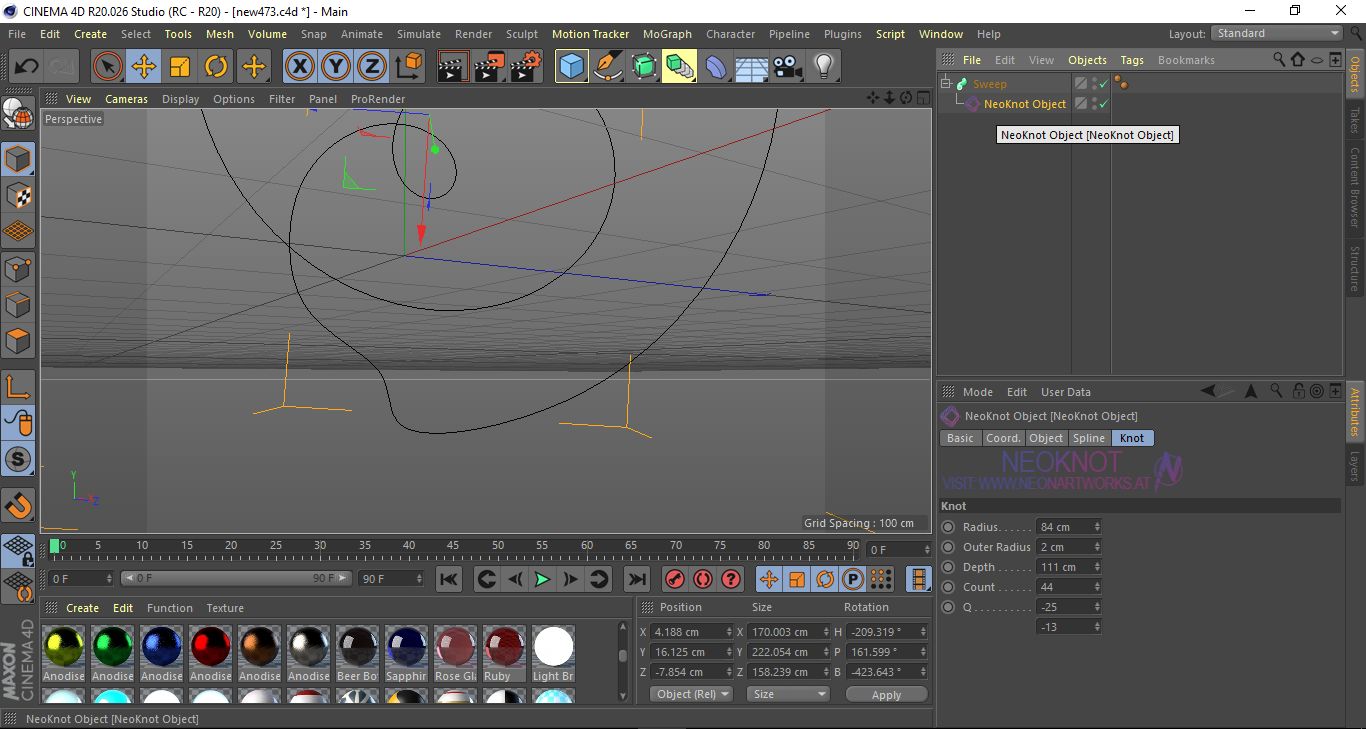Open Edit Render Settings icon
The height and width of the screenshot is (729, 1366).
(x=526, y=67)
